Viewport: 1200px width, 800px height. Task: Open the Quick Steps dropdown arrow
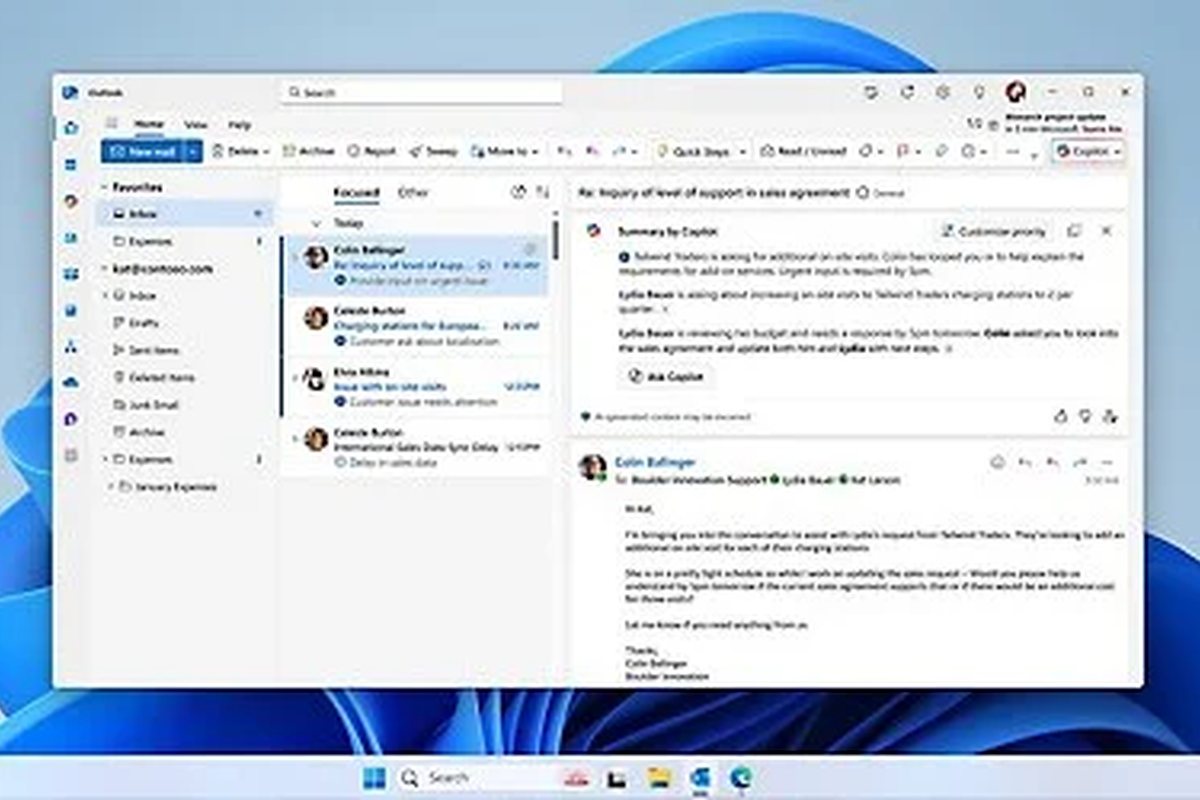pyautogui.click(x=742, y=151)
